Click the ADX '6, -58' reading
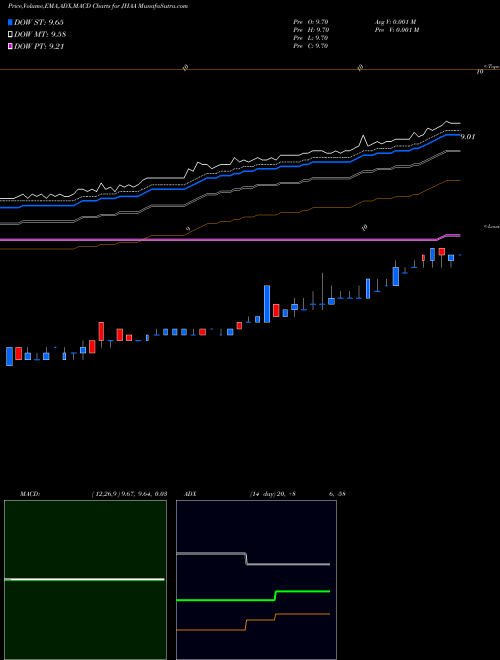This screenshot has width=500, height=660. [x=337, y=494]
